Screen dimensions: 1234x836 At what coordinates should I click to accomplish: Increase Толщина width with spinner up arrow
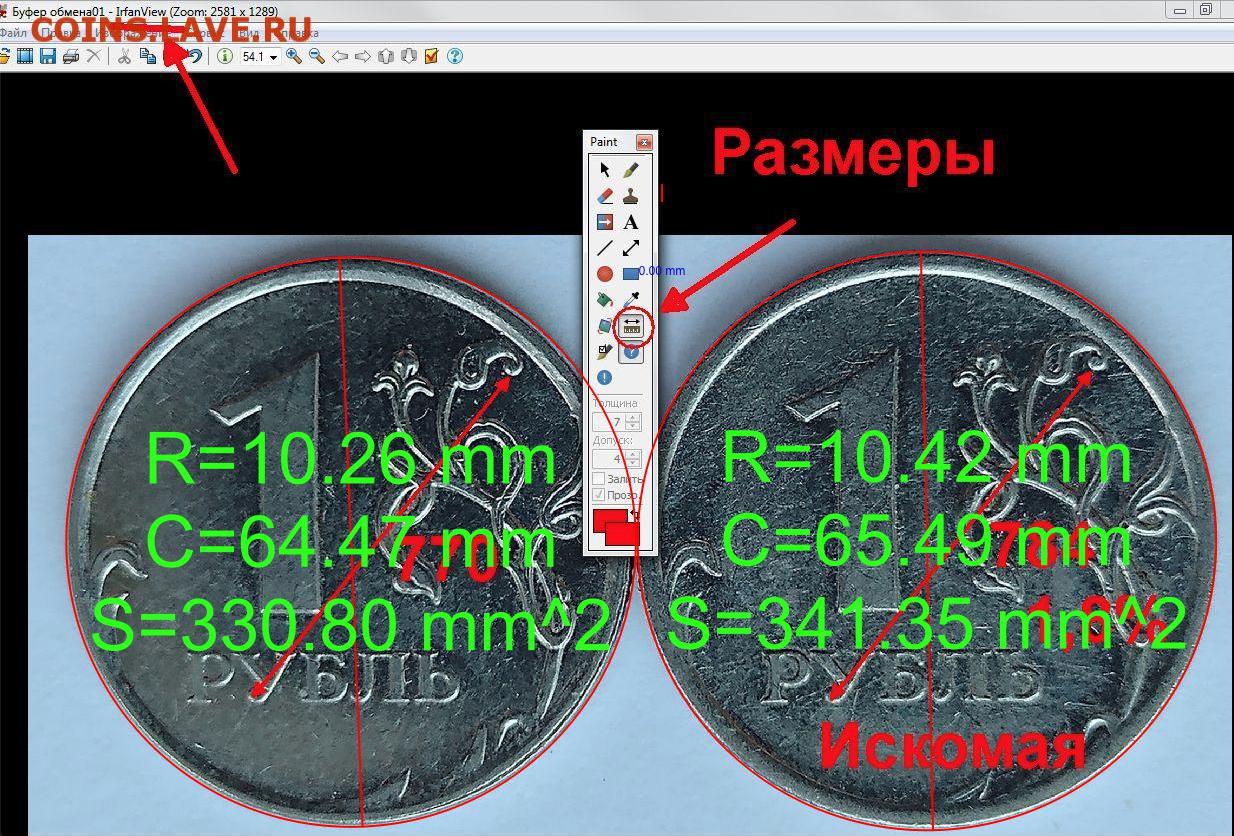pos(633,417)
